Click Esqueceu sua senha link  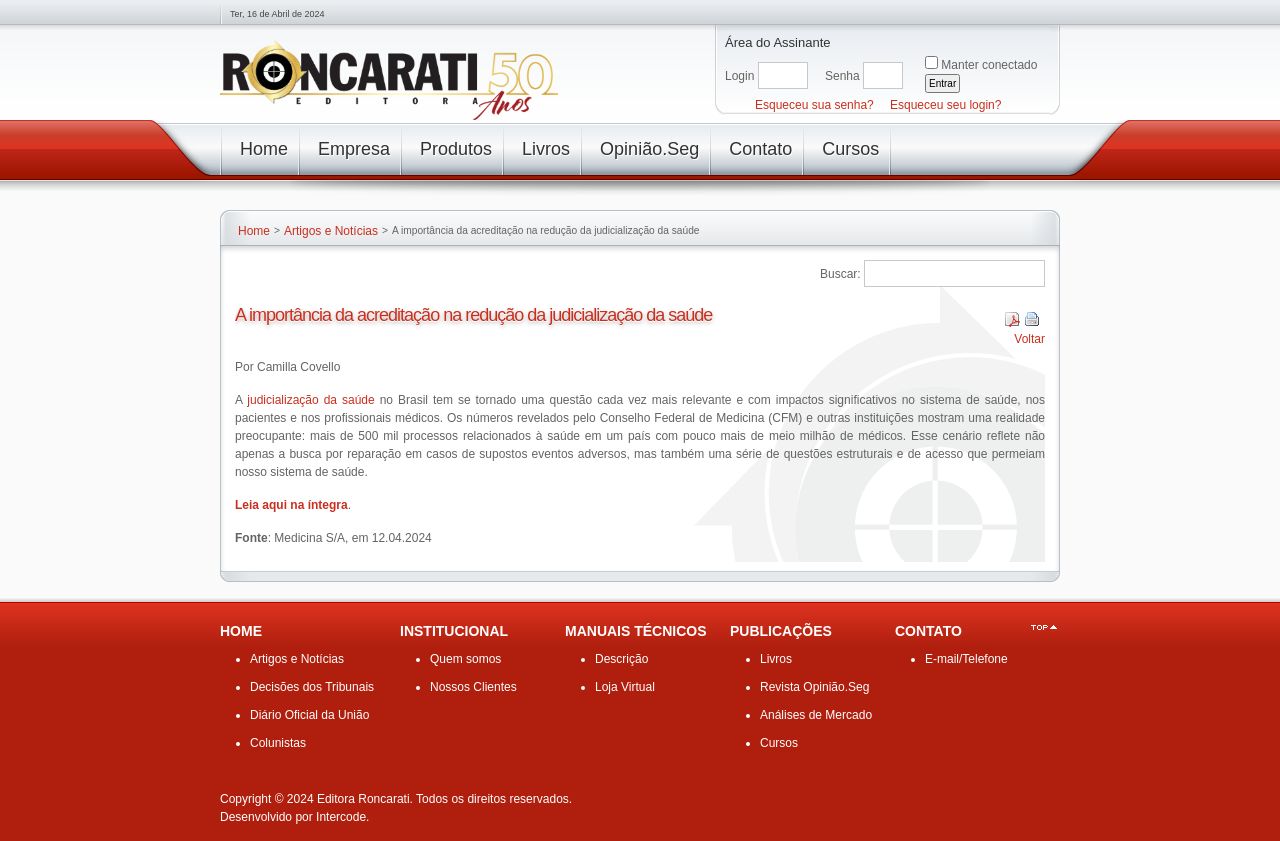pyautogui.click(x=814, y=106)
